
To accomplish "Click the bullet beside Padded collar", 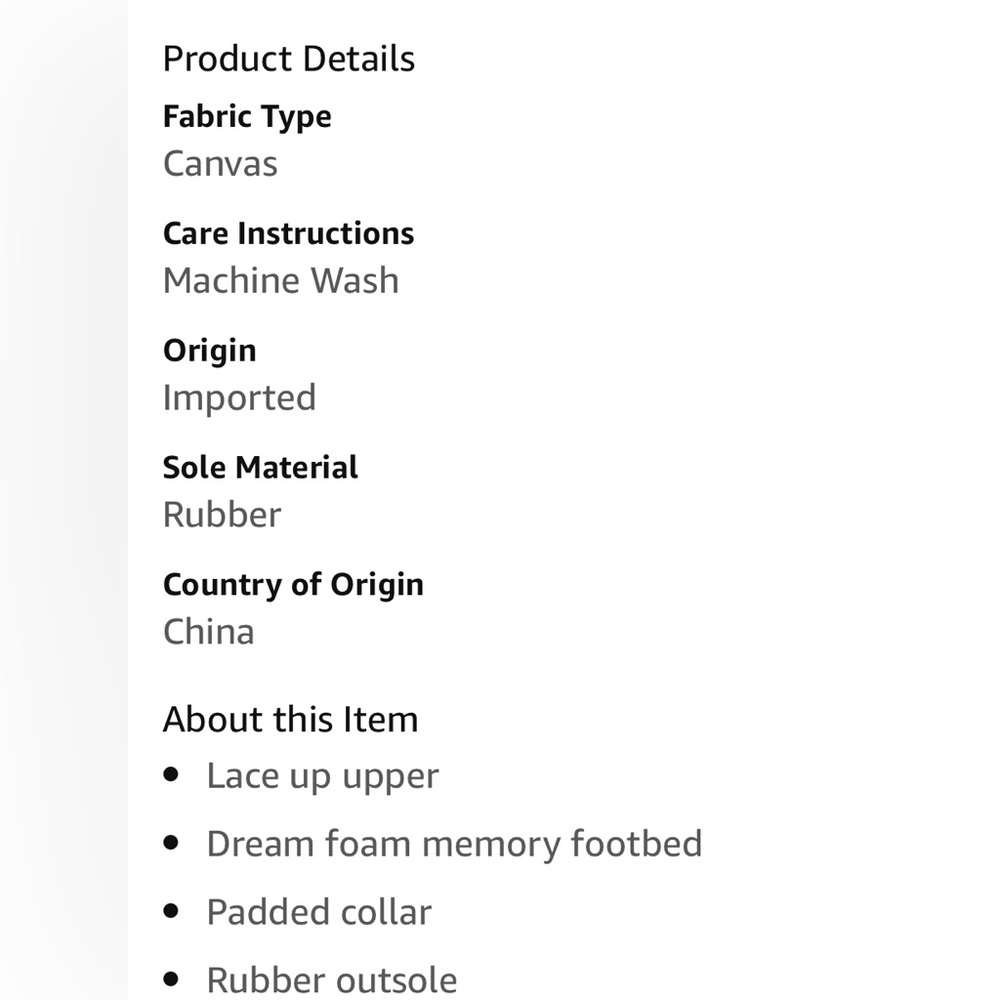I will click(x=173, y=910).
